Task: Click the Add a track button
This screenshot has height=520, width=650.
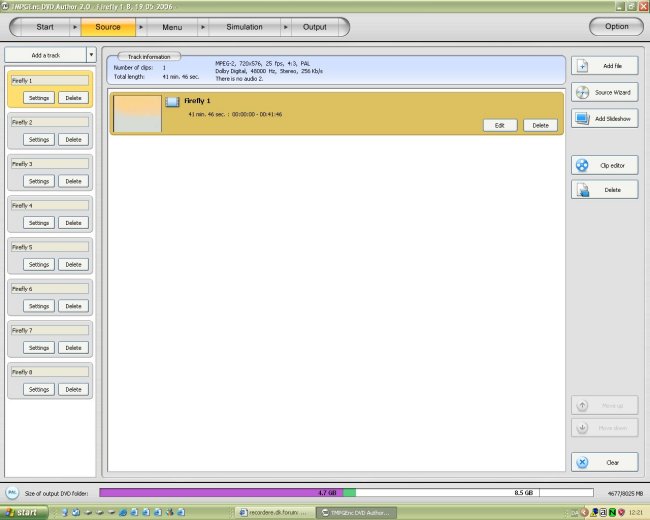Action: (46, 55)
